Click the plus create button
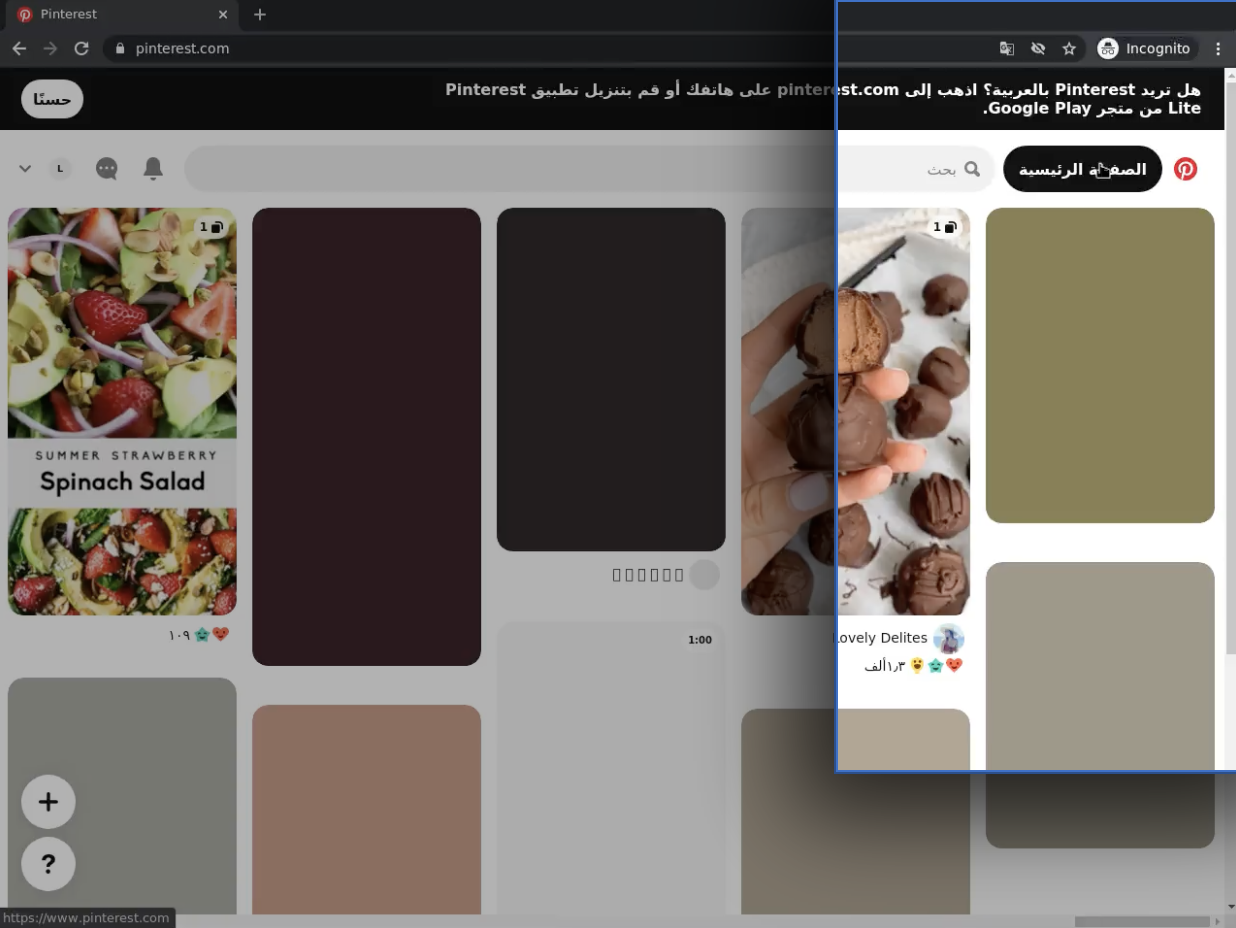The height and width of the screenshot is (928, 1236). [48, 802]
